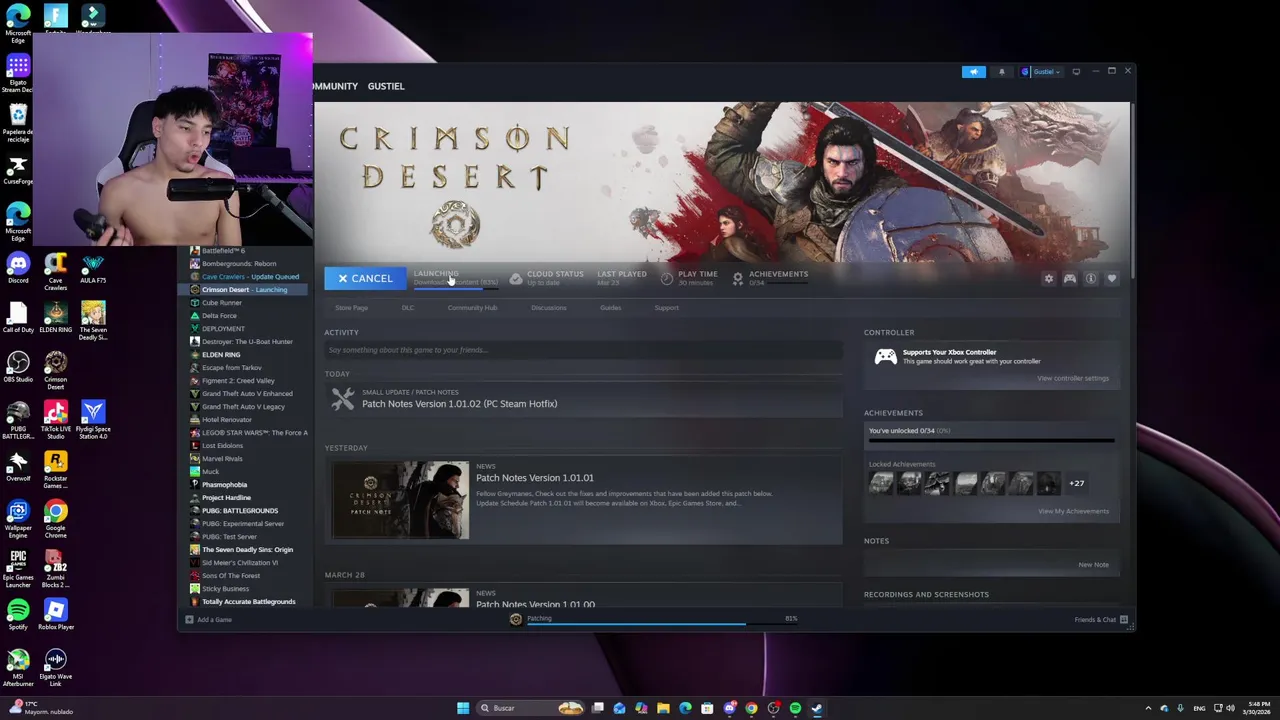Viewport: 1280px width, 720px height.
Task: Select Escape from Tarkov in library list
Action: click(231, 368)
